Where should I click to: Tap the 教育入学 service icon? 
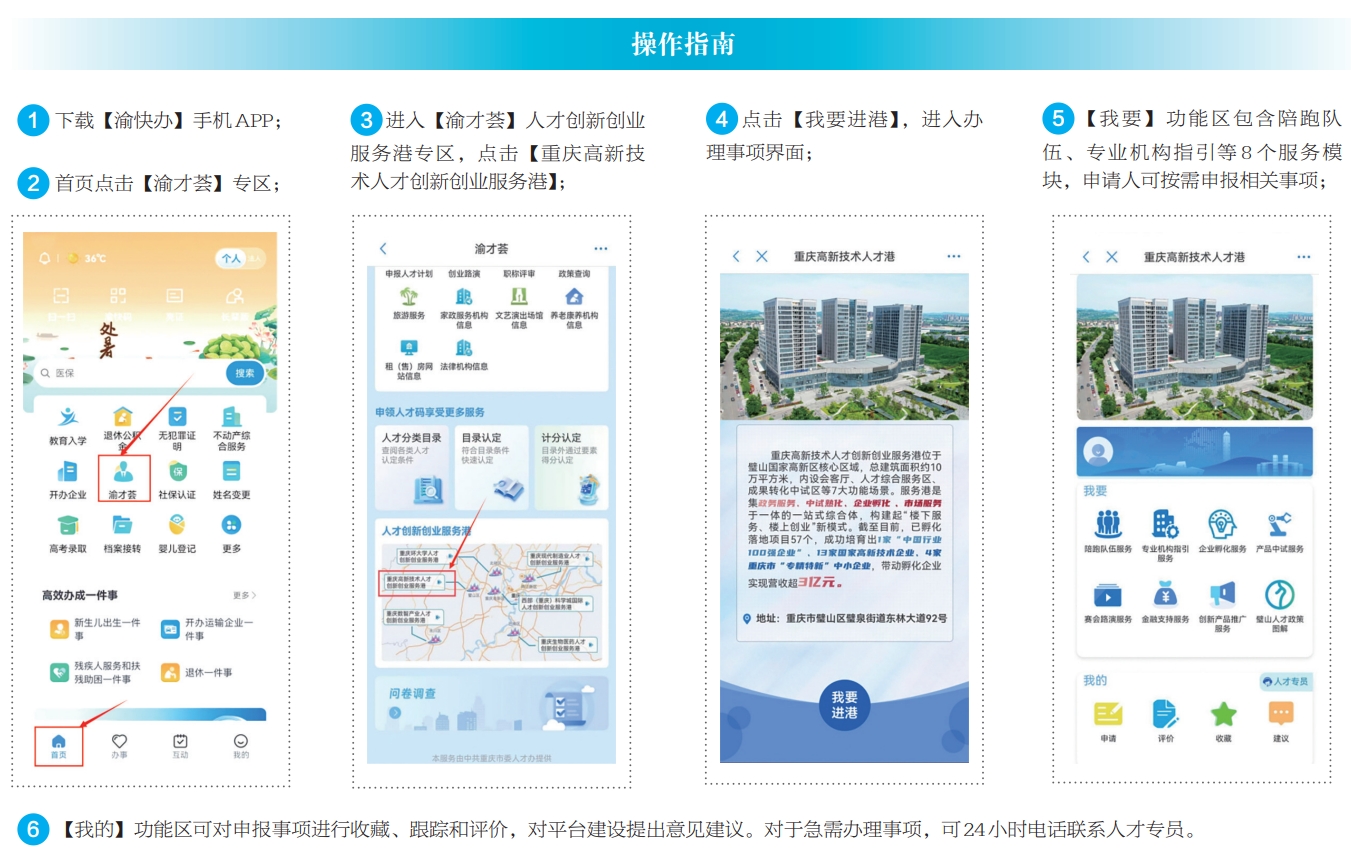(68, 422)
